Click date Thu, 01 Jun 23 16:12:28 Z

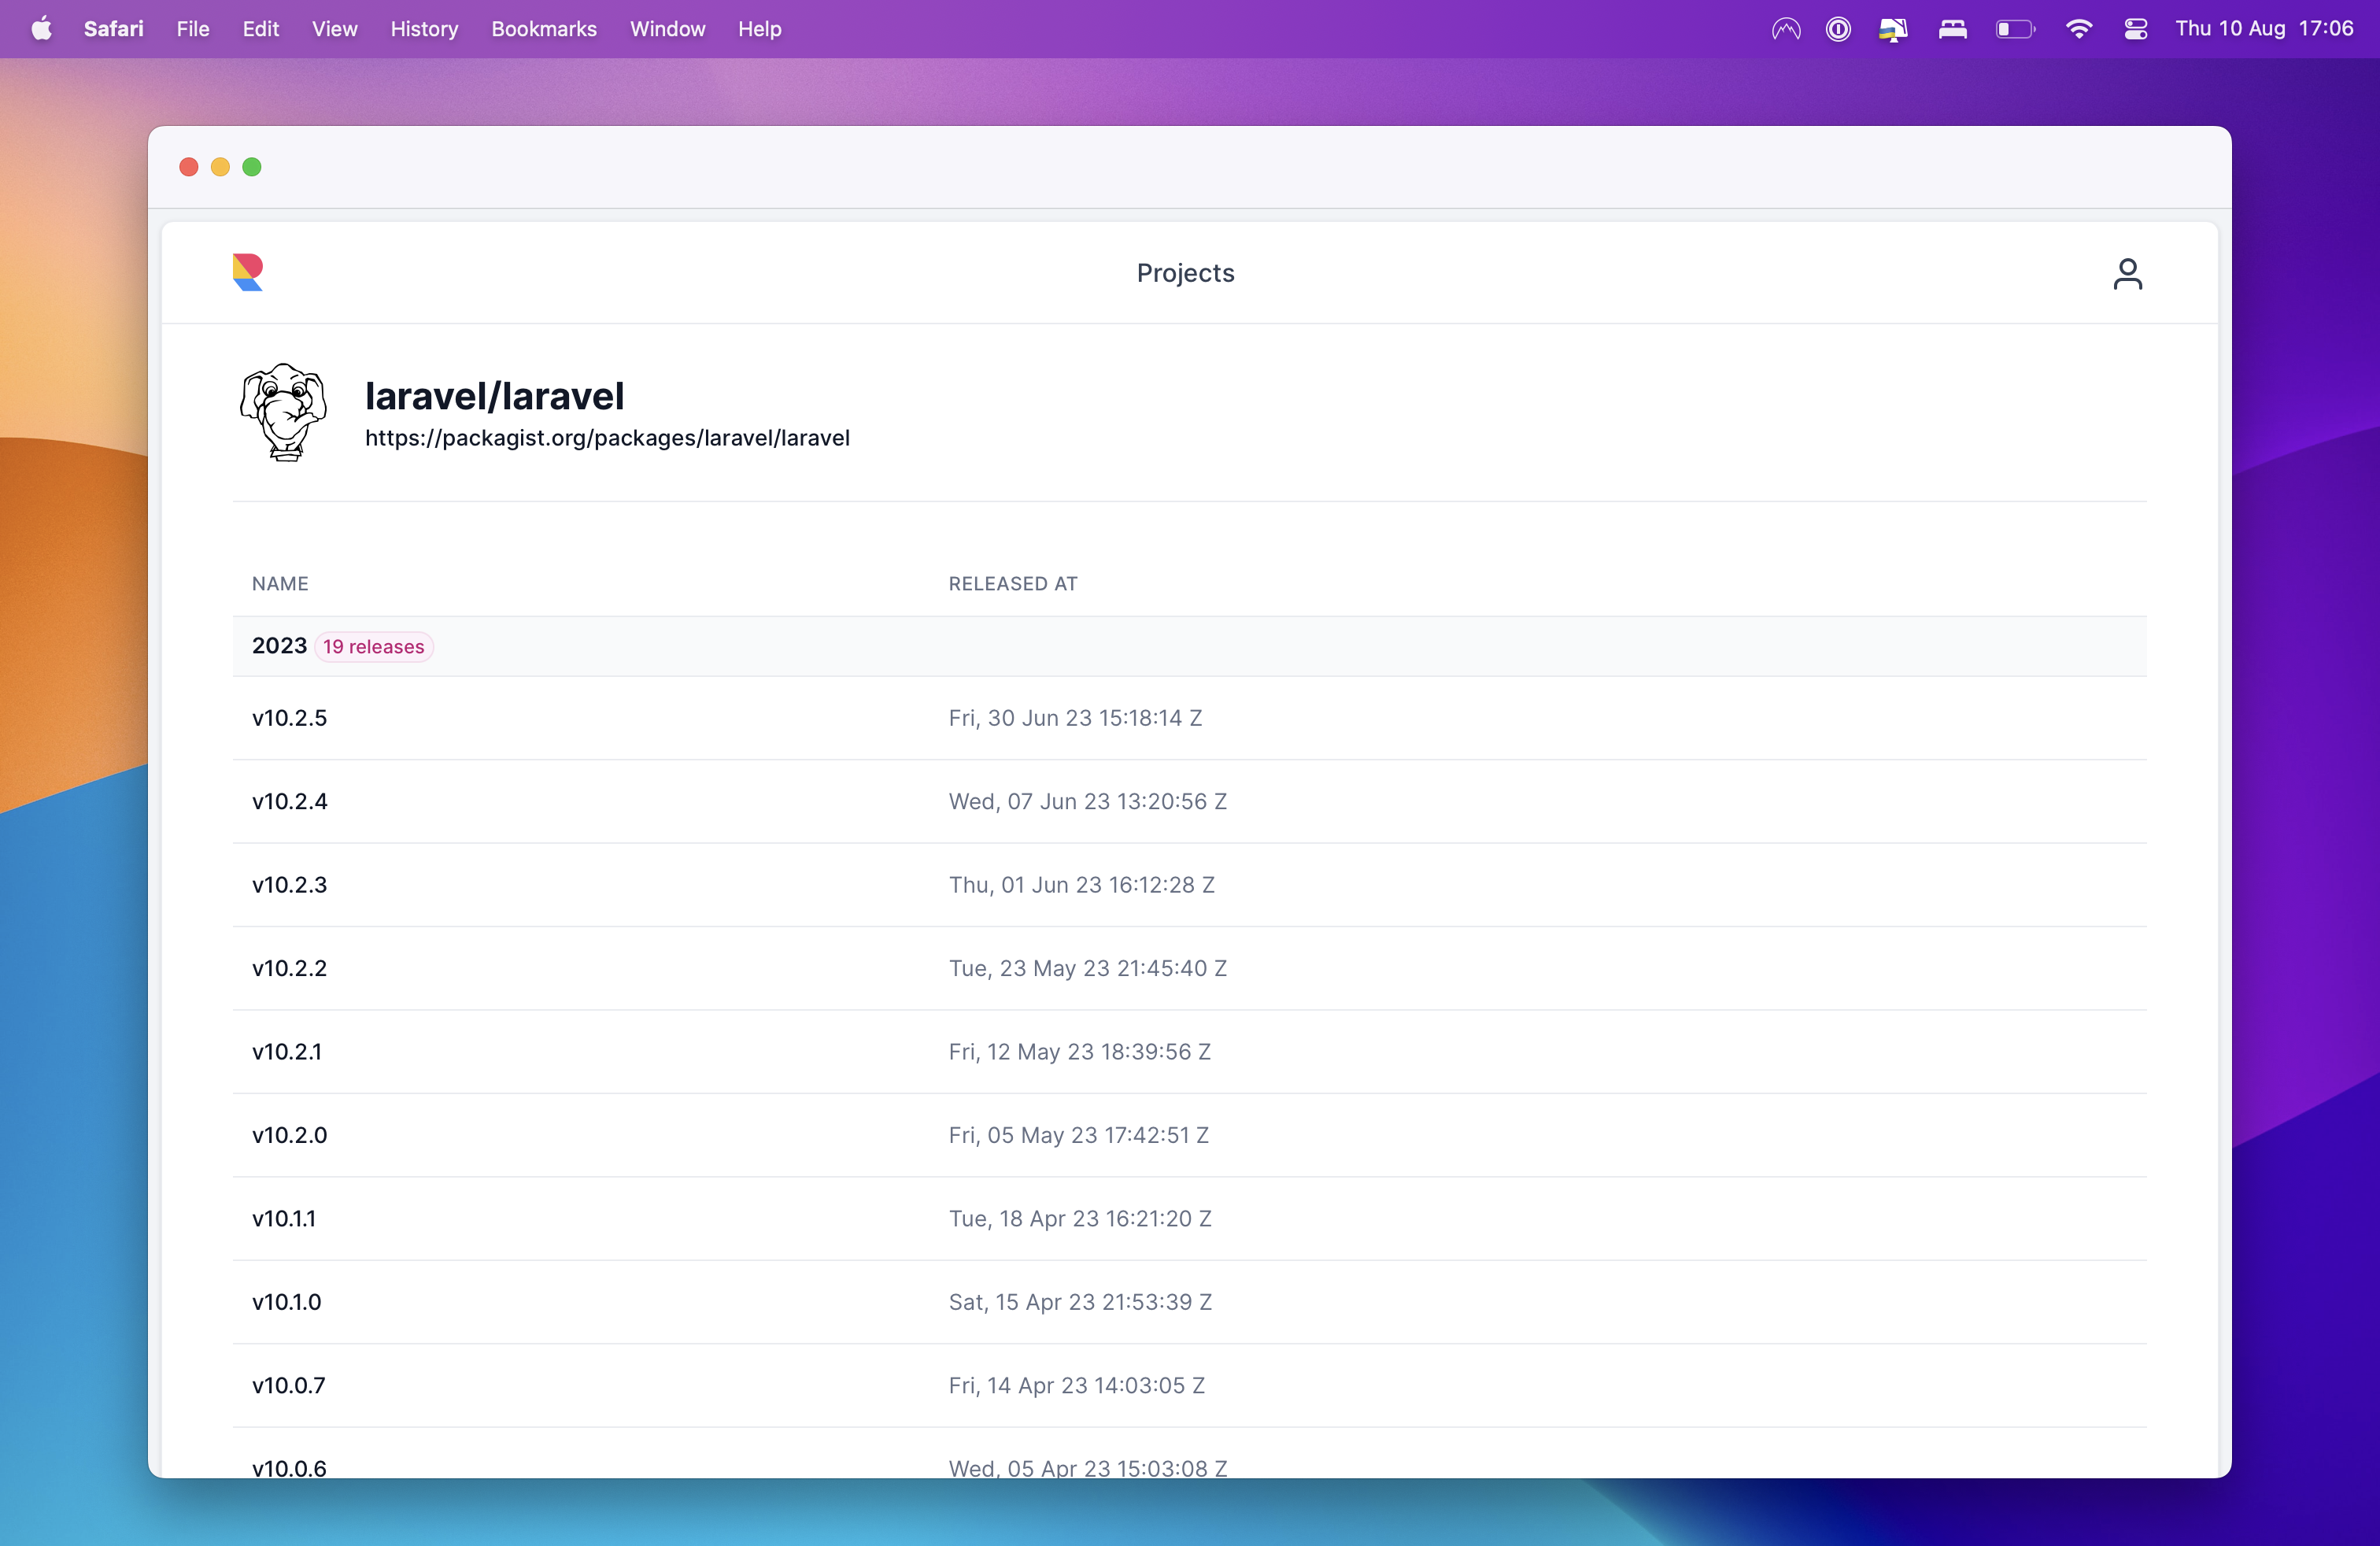click(x=1081, y=885)
